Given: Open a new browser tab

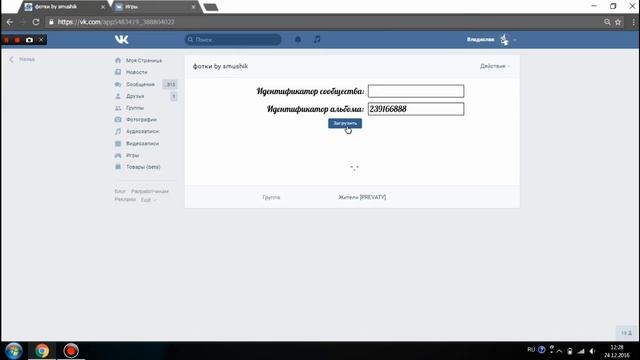Looking at the screenshot, I should [x=211, y=7].
